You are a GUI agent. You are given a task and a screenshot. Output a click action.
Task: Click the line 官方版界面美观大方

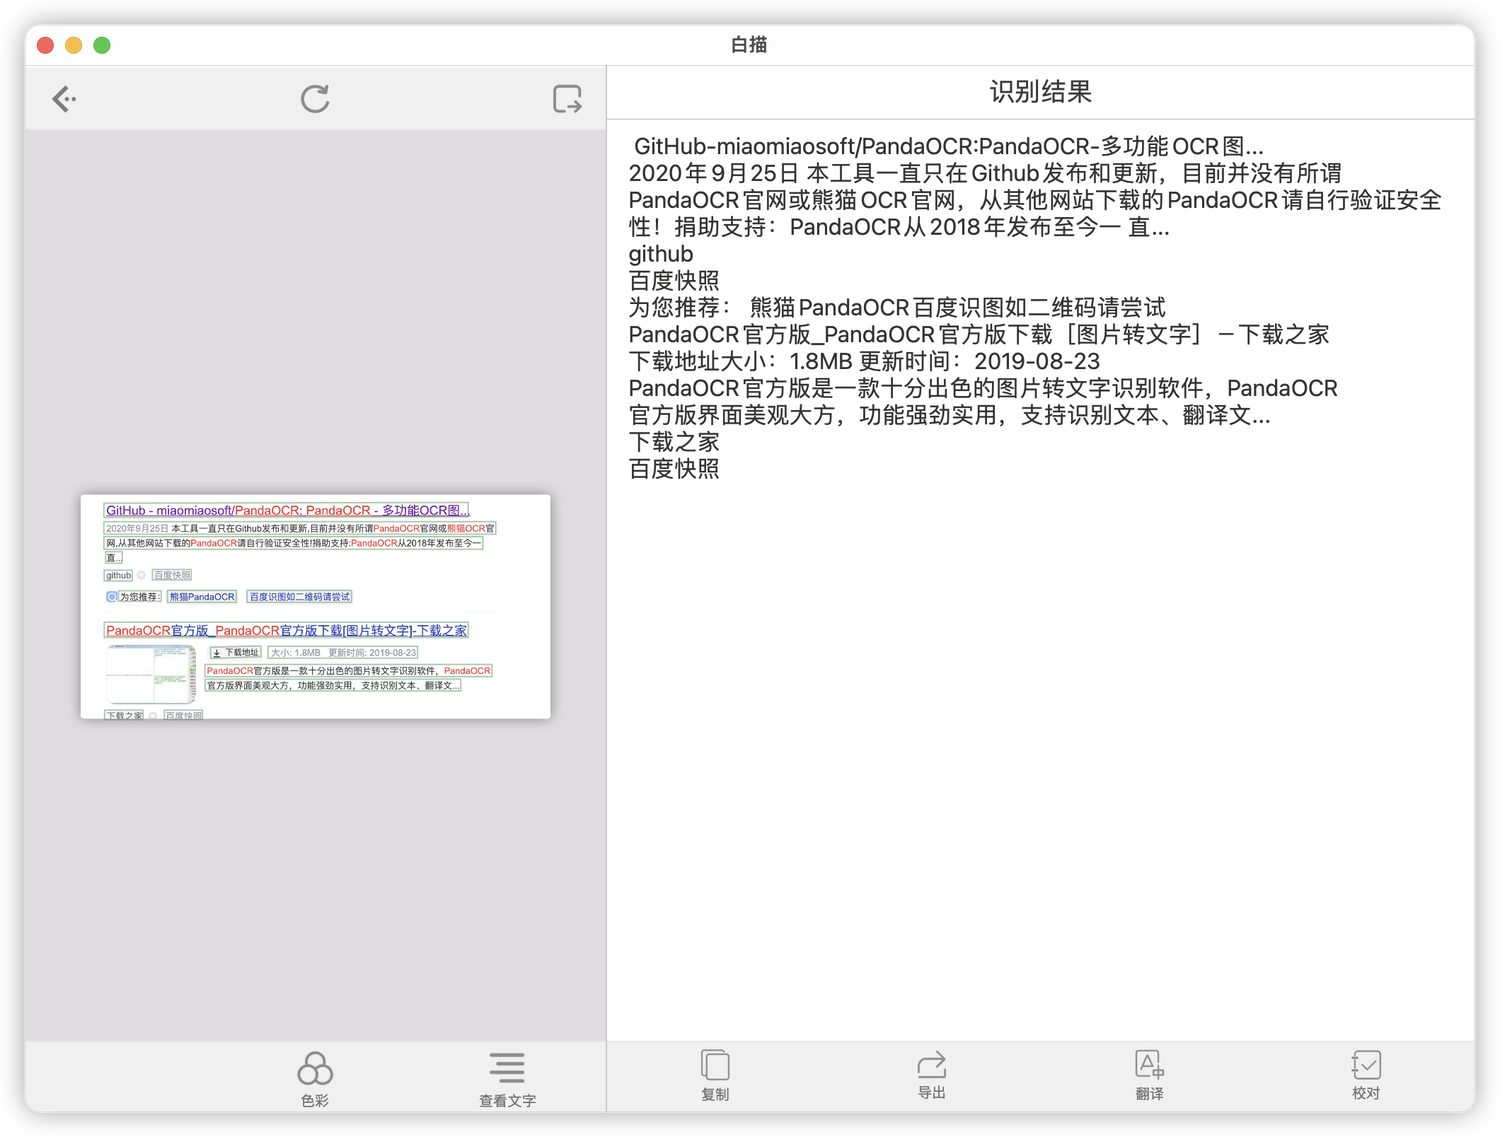point(949,415)
